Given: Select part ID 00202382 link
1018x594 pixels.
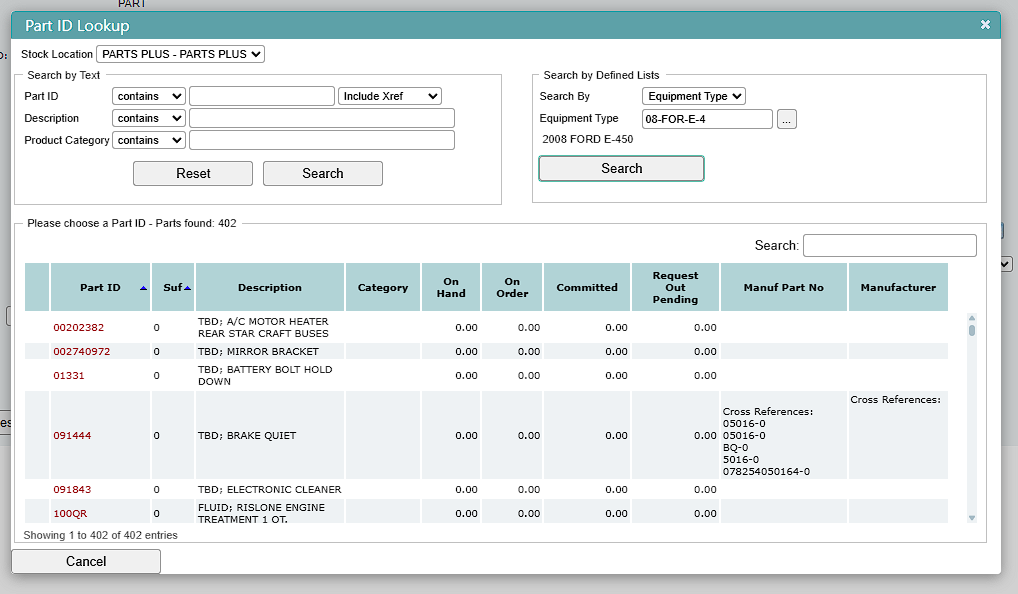Looking at the screenshot, I should (79, 328).
